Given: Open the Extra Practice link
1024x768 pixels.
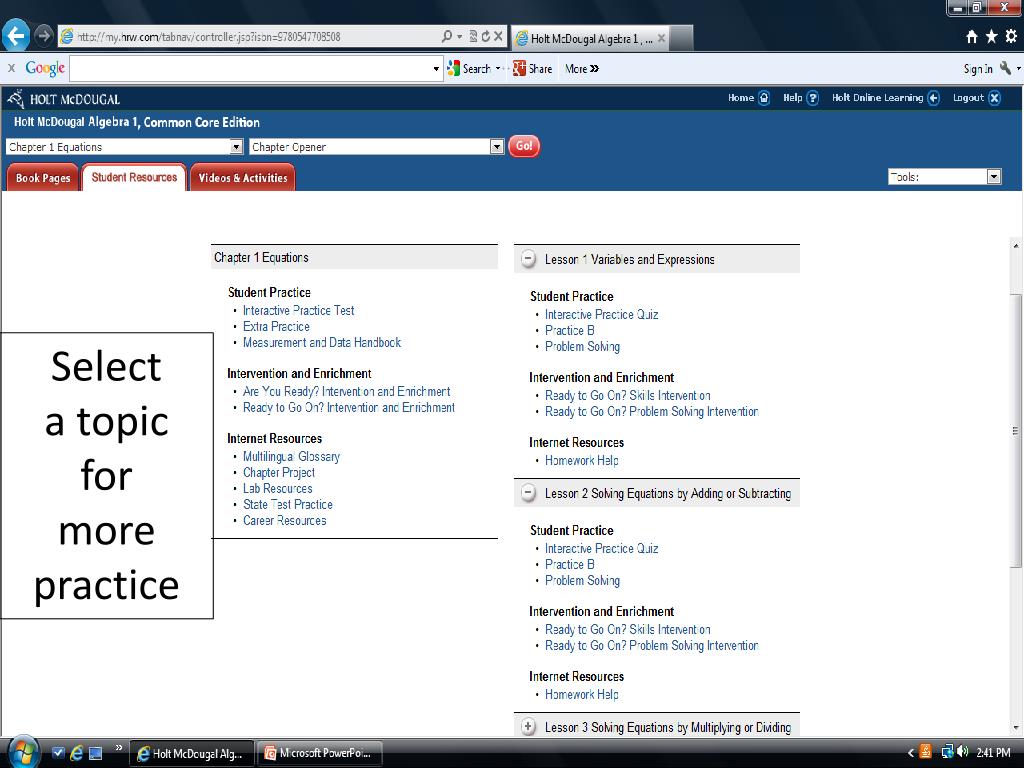Looking at the screenshot, I should 276,327.
